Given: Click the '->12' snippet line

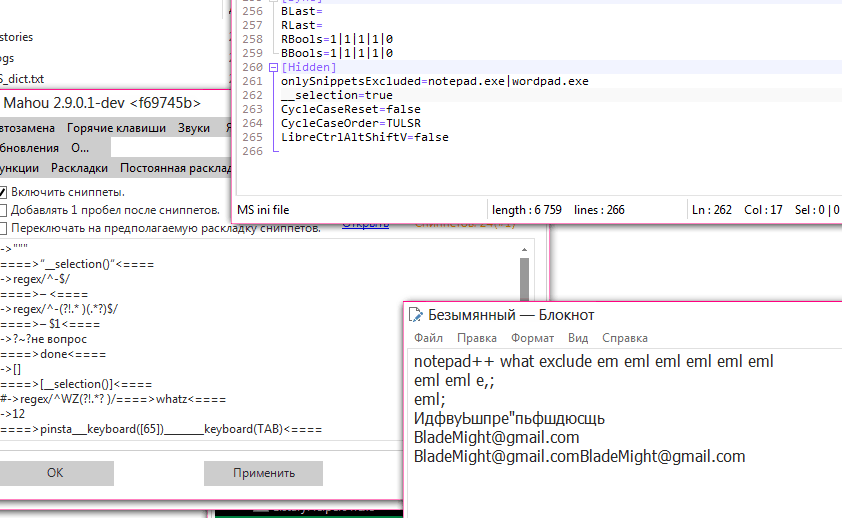Looking at the screenshot, I should click(12, 414).
